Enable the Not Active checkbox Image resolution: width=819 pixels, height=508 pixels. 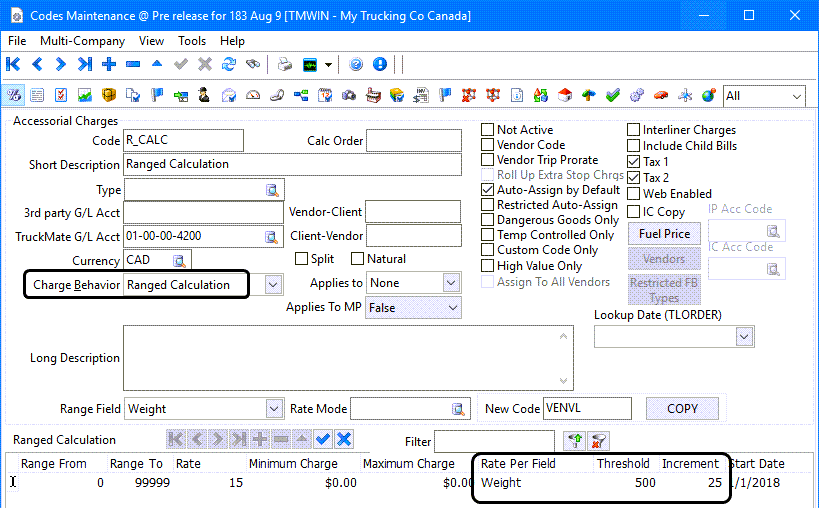pos(488,130)
